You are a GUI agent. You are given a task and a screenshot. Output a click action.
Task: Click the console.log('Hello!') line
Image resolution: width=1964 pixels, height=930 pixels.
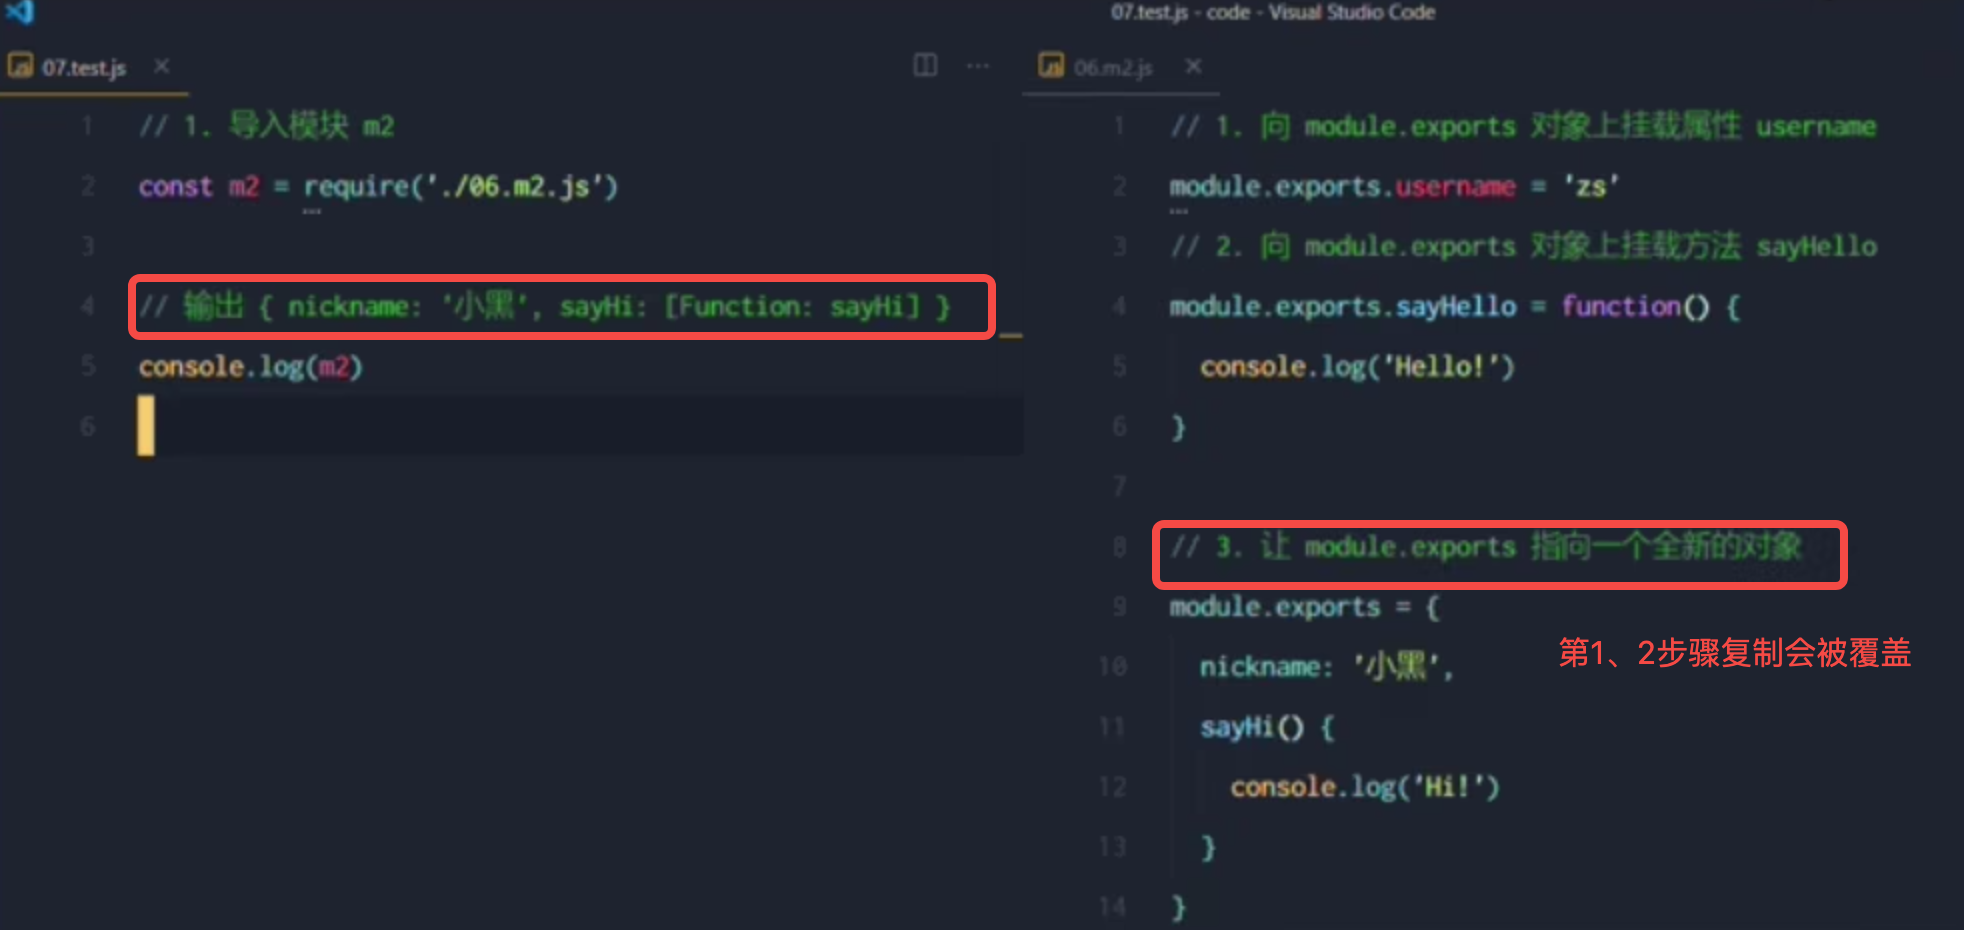click(x=1357, y=367)
